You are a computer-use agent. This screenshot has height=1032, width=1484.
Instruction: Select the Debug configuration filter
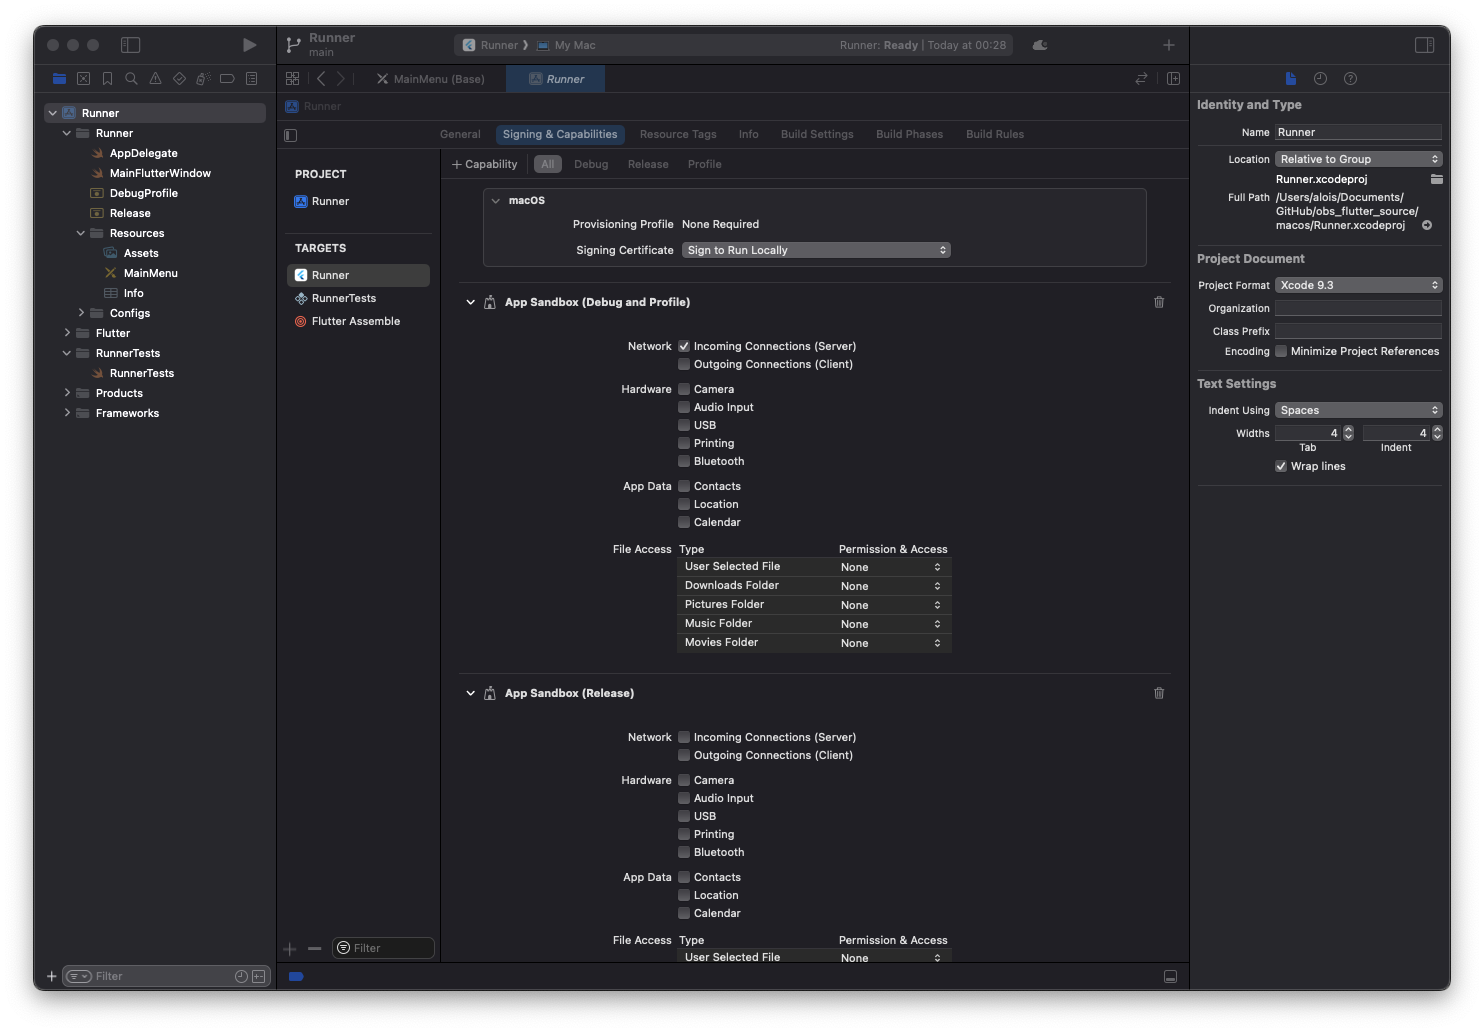pyautogui.click(x=591, y=164)
